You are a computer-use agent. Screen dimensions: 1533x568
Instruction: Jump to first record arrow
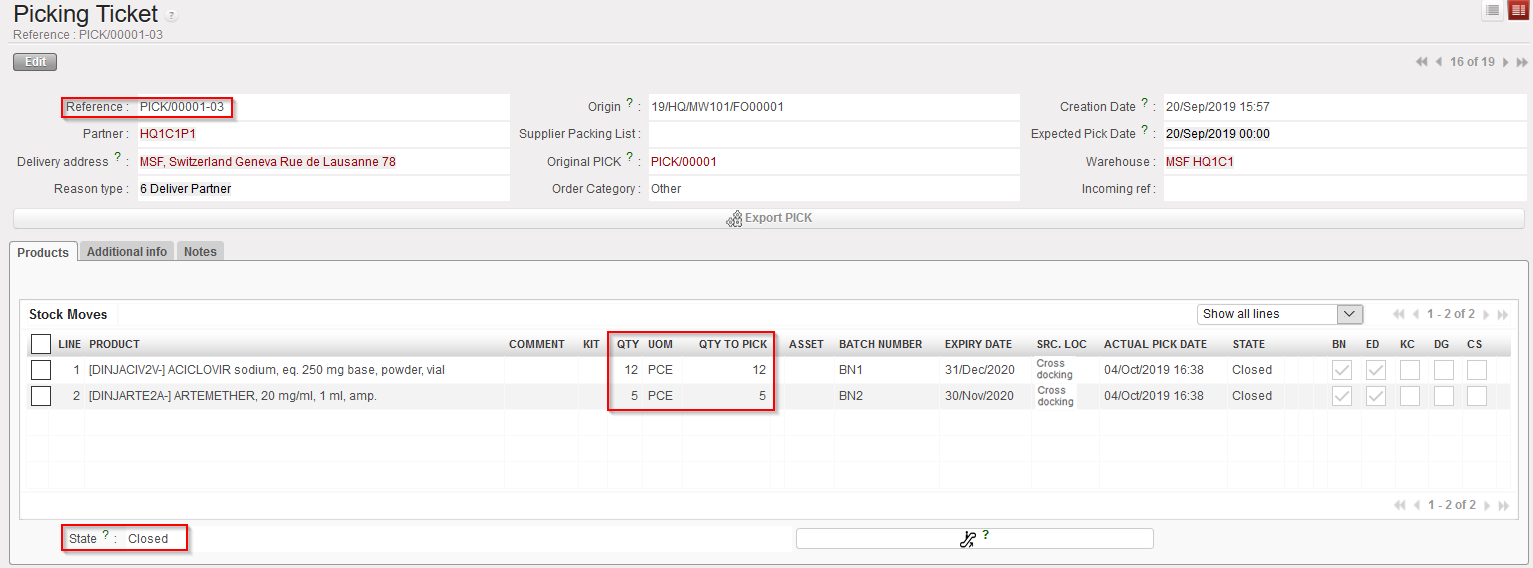[x=1421, y=62]
